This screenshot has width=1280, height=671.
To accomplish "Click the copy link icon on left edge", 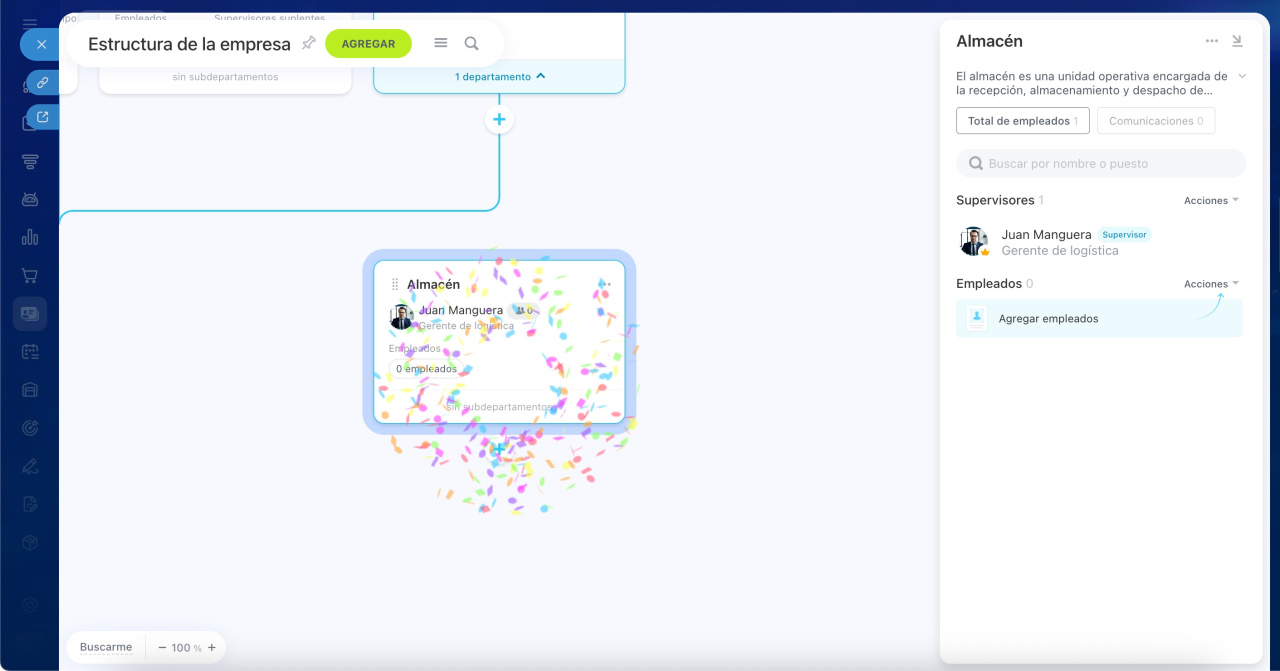I will [43, 83].
